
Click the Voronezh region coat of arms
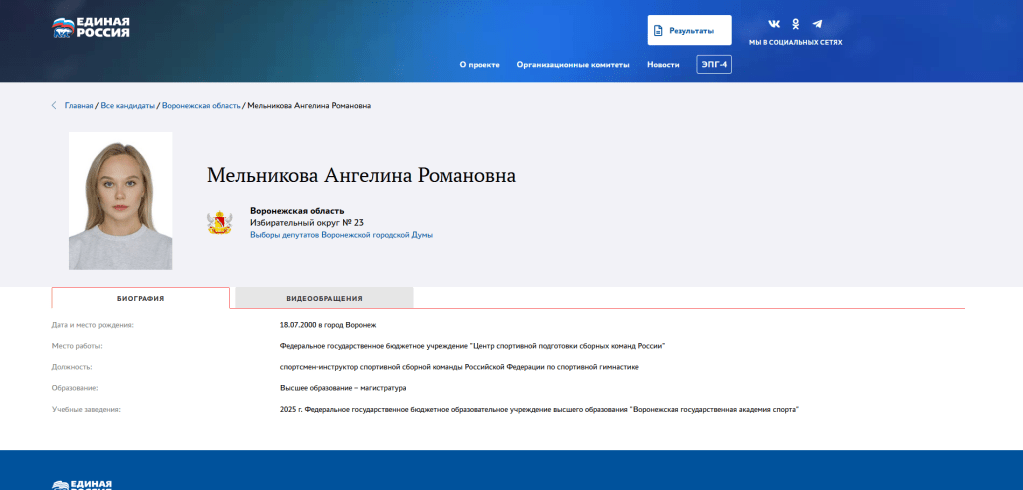tap(220, 223)
